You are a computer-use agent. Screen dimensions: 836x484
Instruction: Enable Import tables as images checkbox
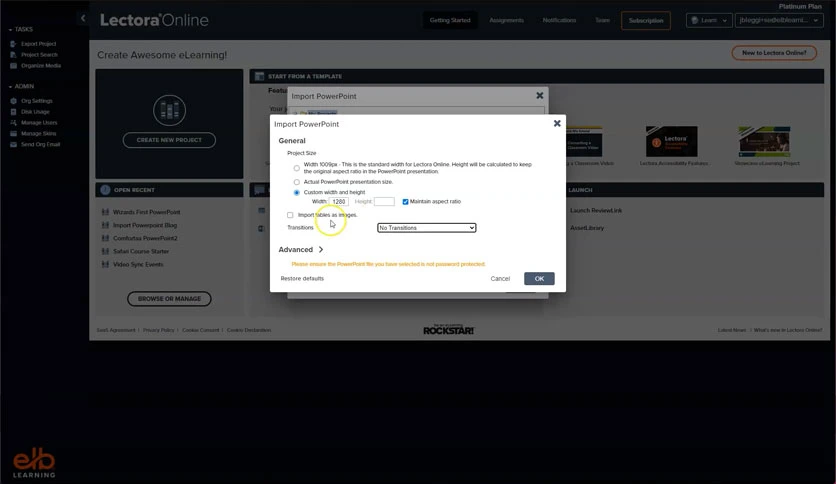tap(290, 215)
